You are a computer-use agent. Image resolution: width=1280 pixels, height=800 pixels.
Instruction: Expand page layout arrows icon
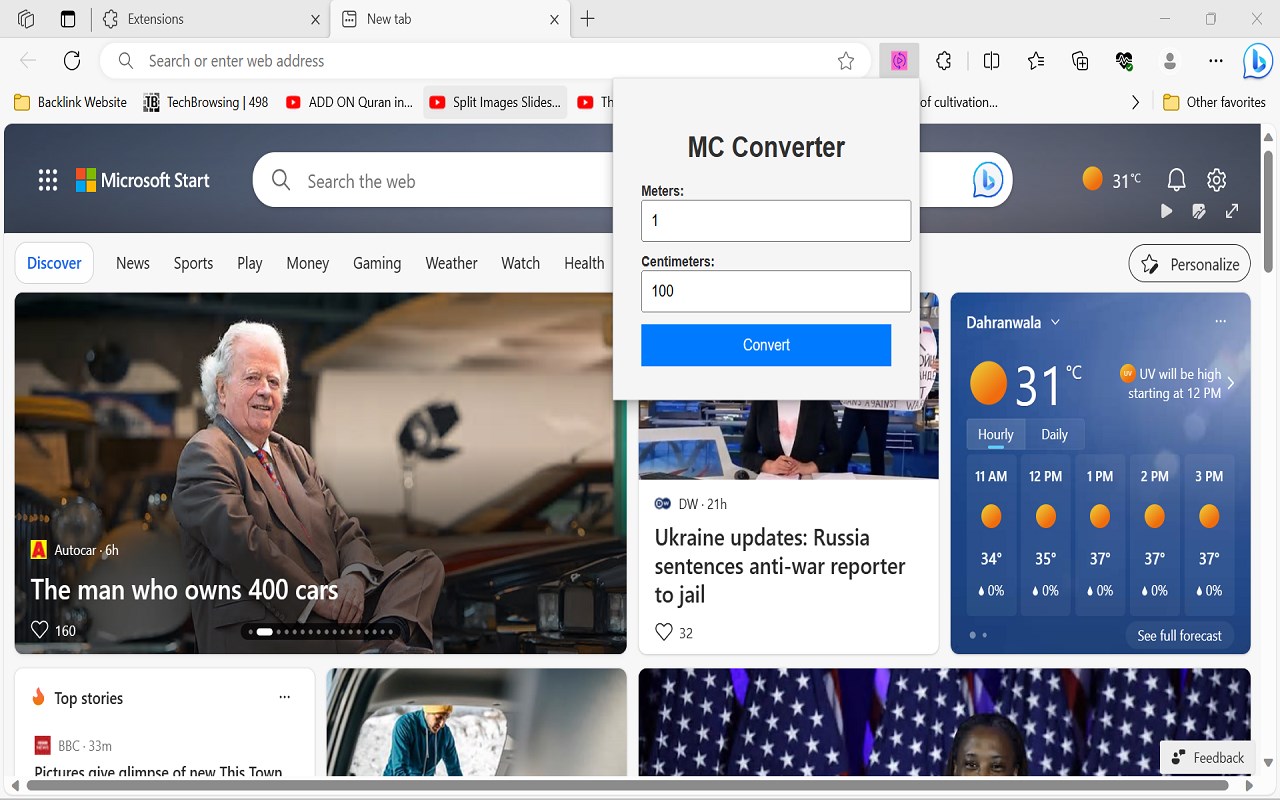(x=1232, y=211)
